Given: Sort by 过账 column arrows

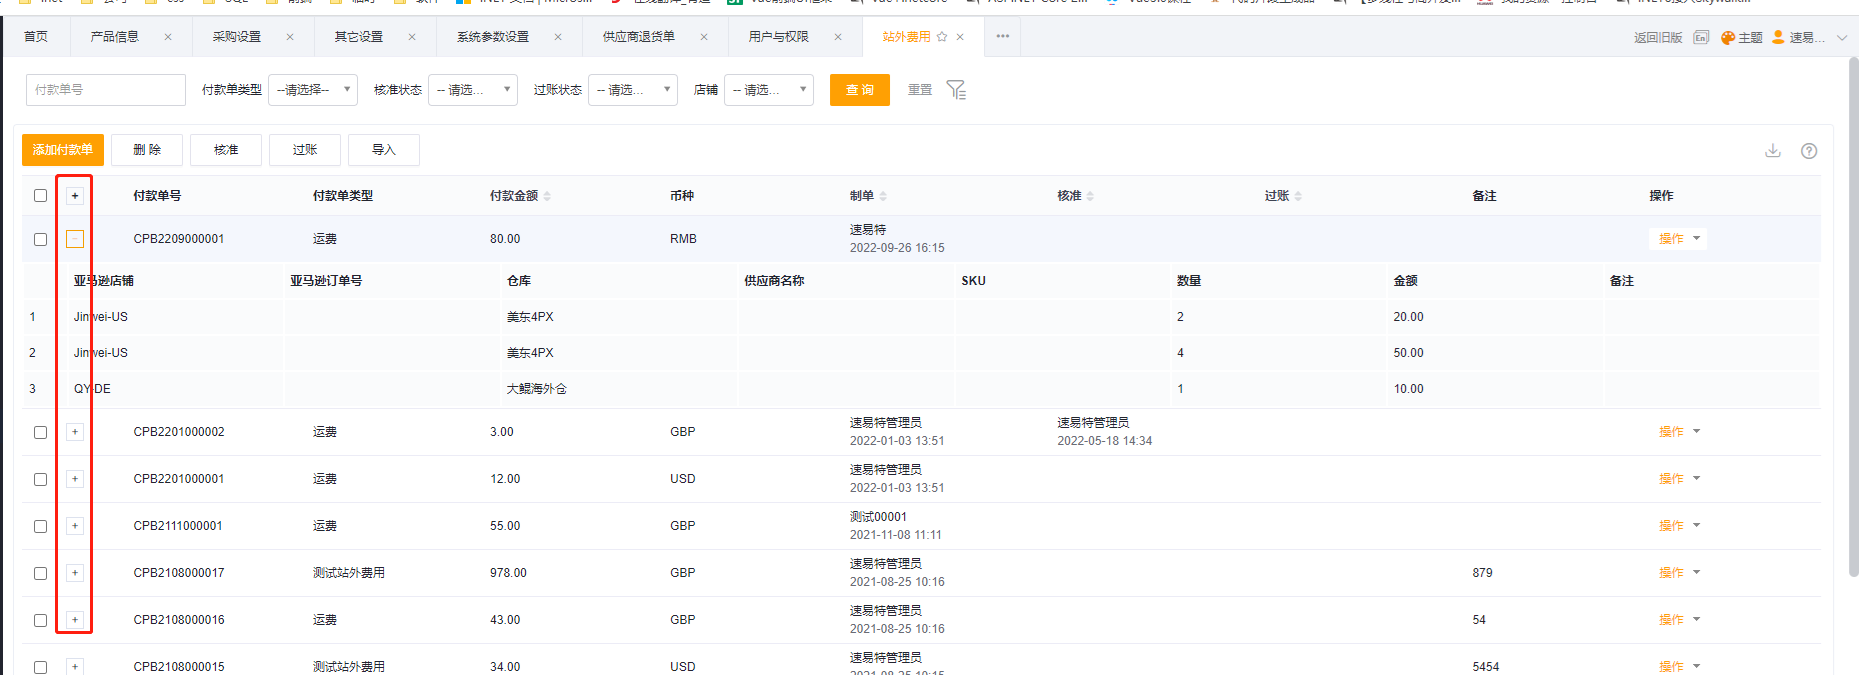Looking at the screenshot, I should [1298, 196].
